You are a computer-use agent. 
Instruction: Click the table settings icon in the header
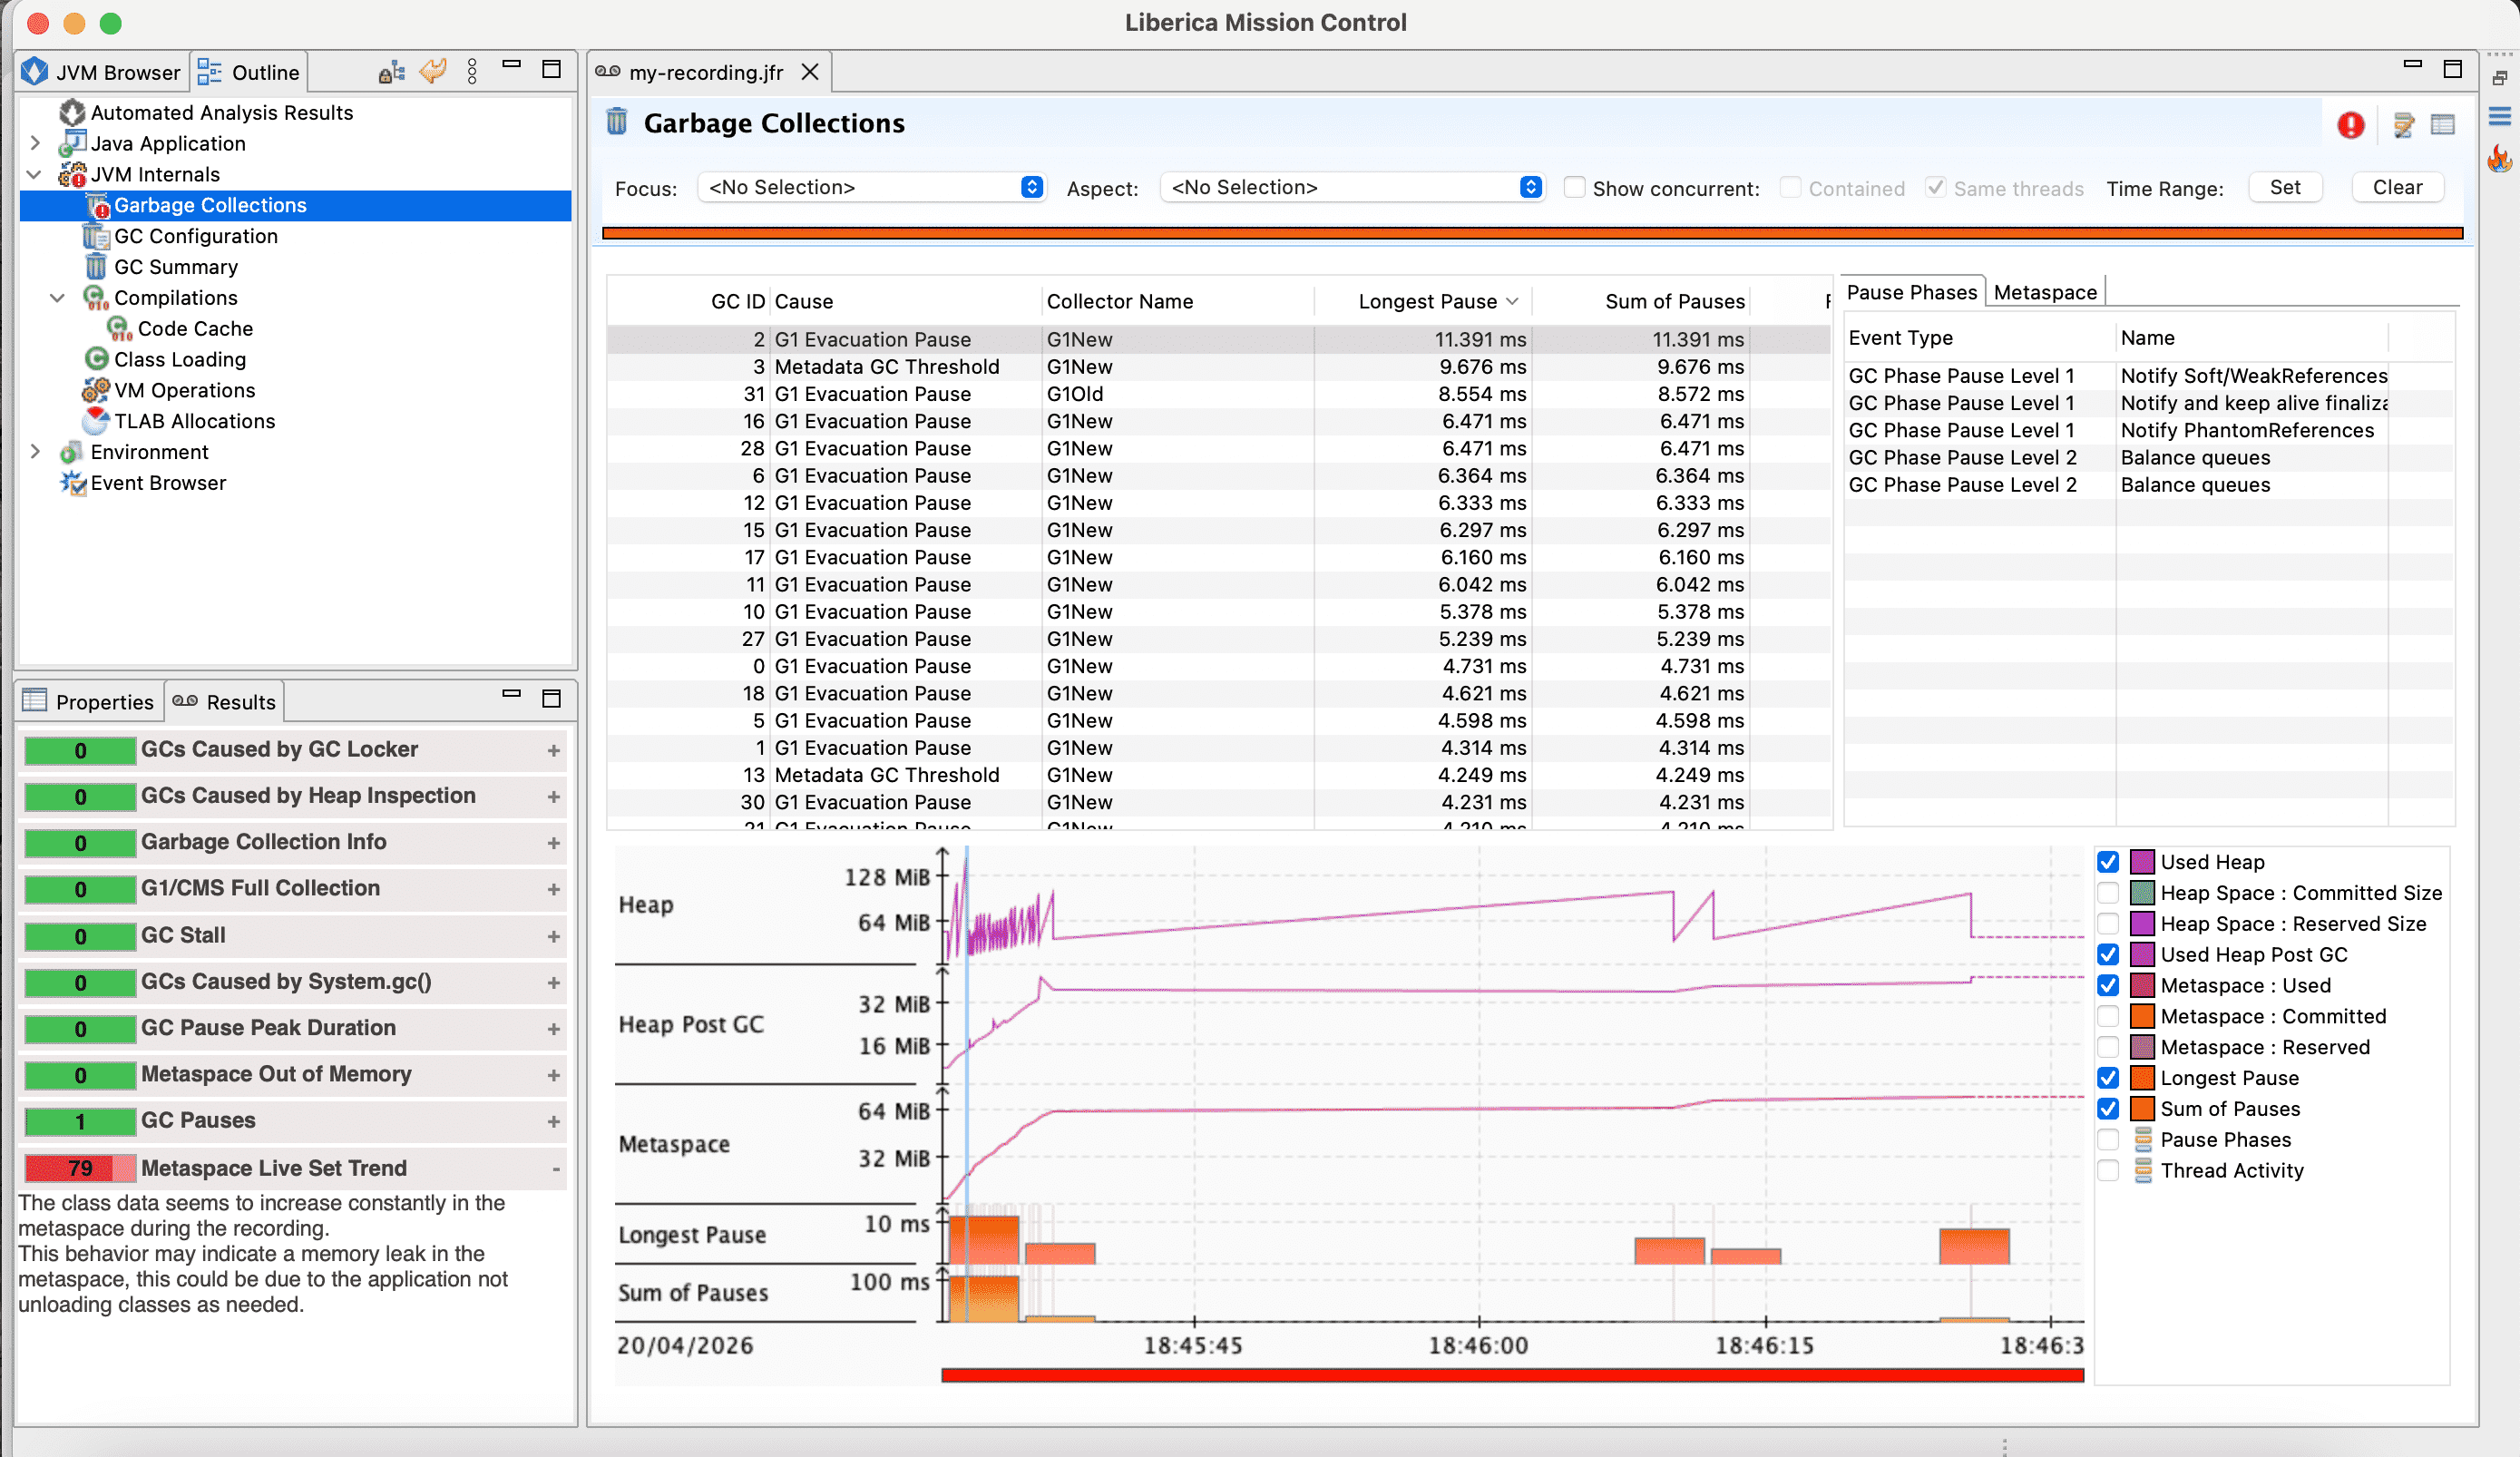(2442, 125)
